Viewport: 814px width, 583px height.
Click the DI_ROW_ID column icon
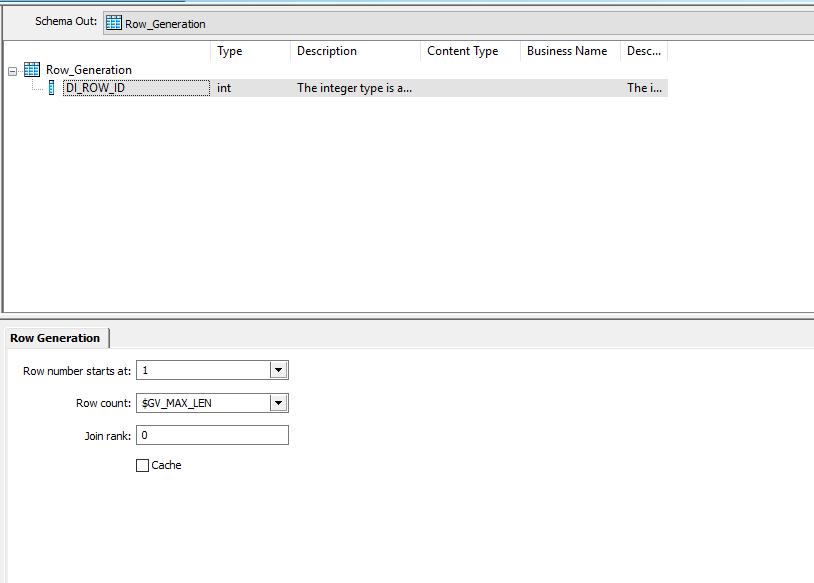[x=51, y=88]
